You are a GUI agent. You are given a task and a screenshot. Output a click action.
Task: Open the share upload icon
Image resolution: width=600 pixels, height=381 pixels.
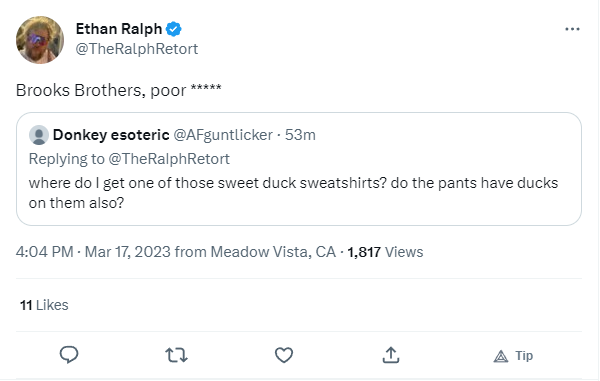391,355
